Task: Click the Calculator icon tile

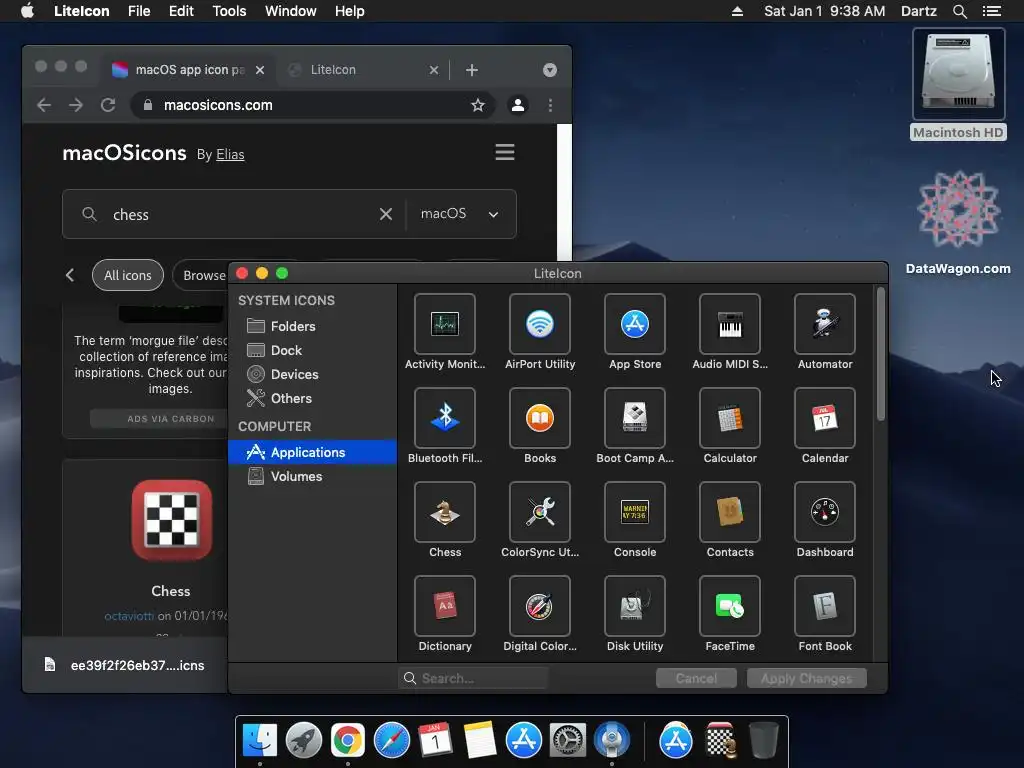Action: (729, 418)
